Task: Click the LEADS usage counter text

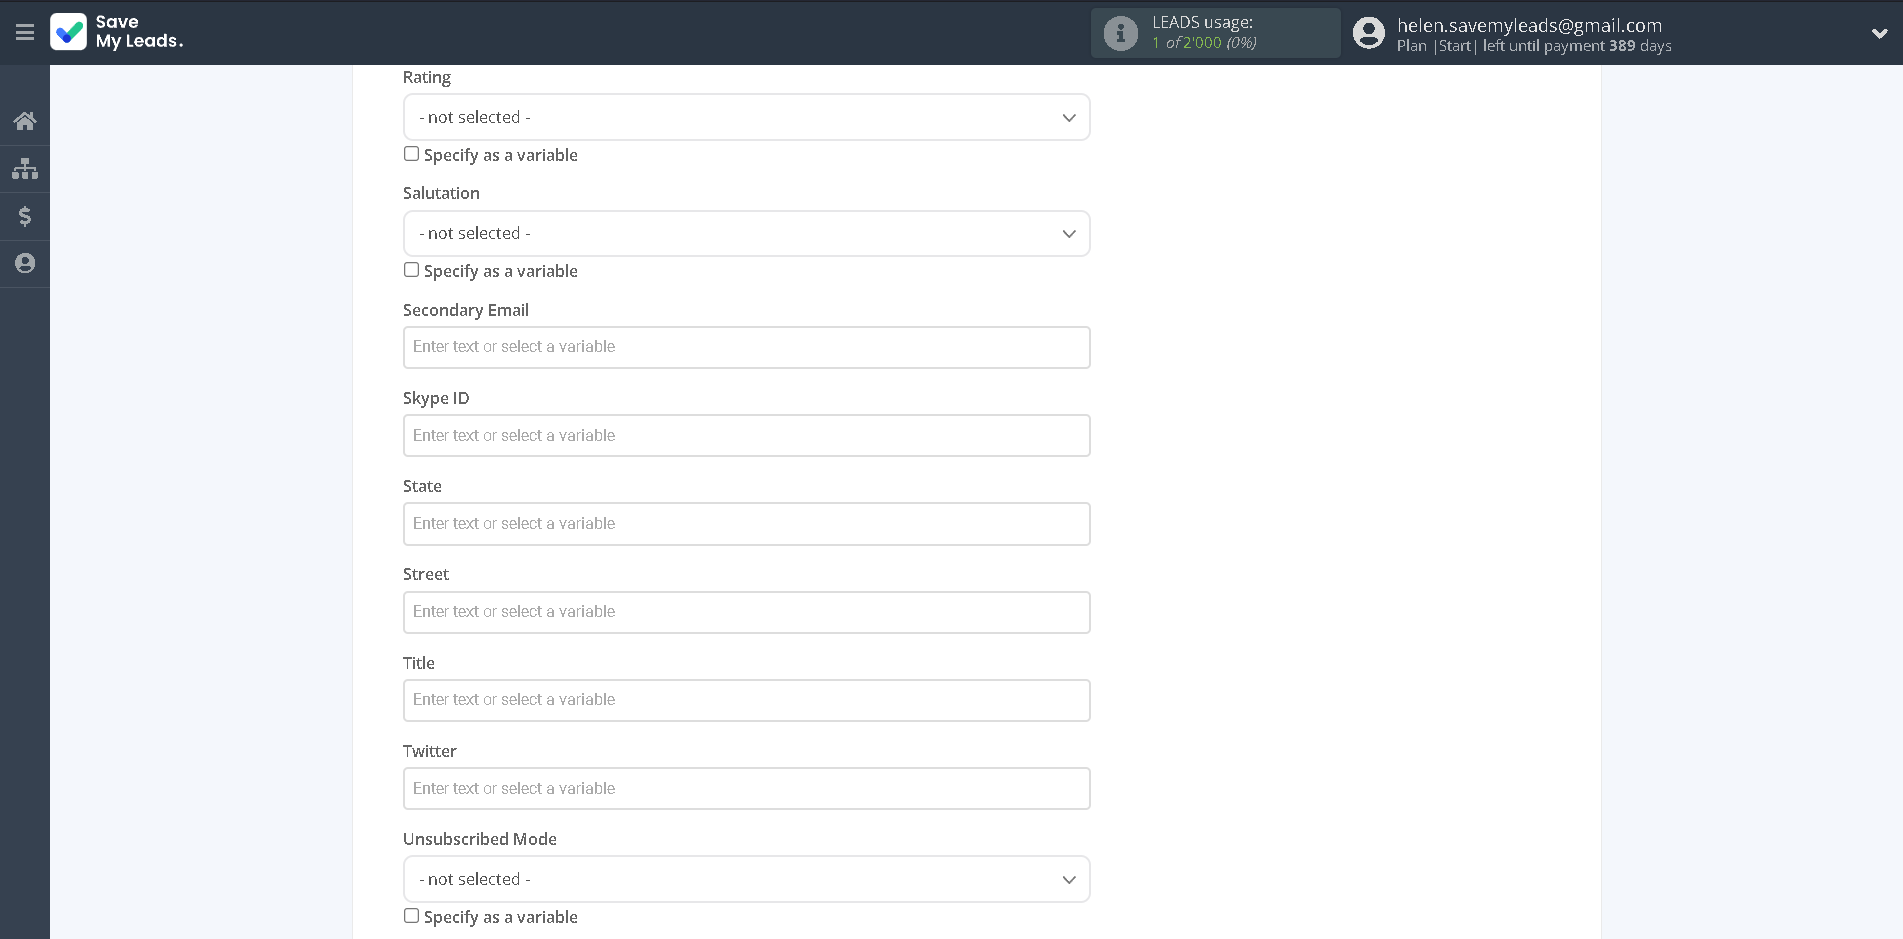Action: (x=1204, y=42)
